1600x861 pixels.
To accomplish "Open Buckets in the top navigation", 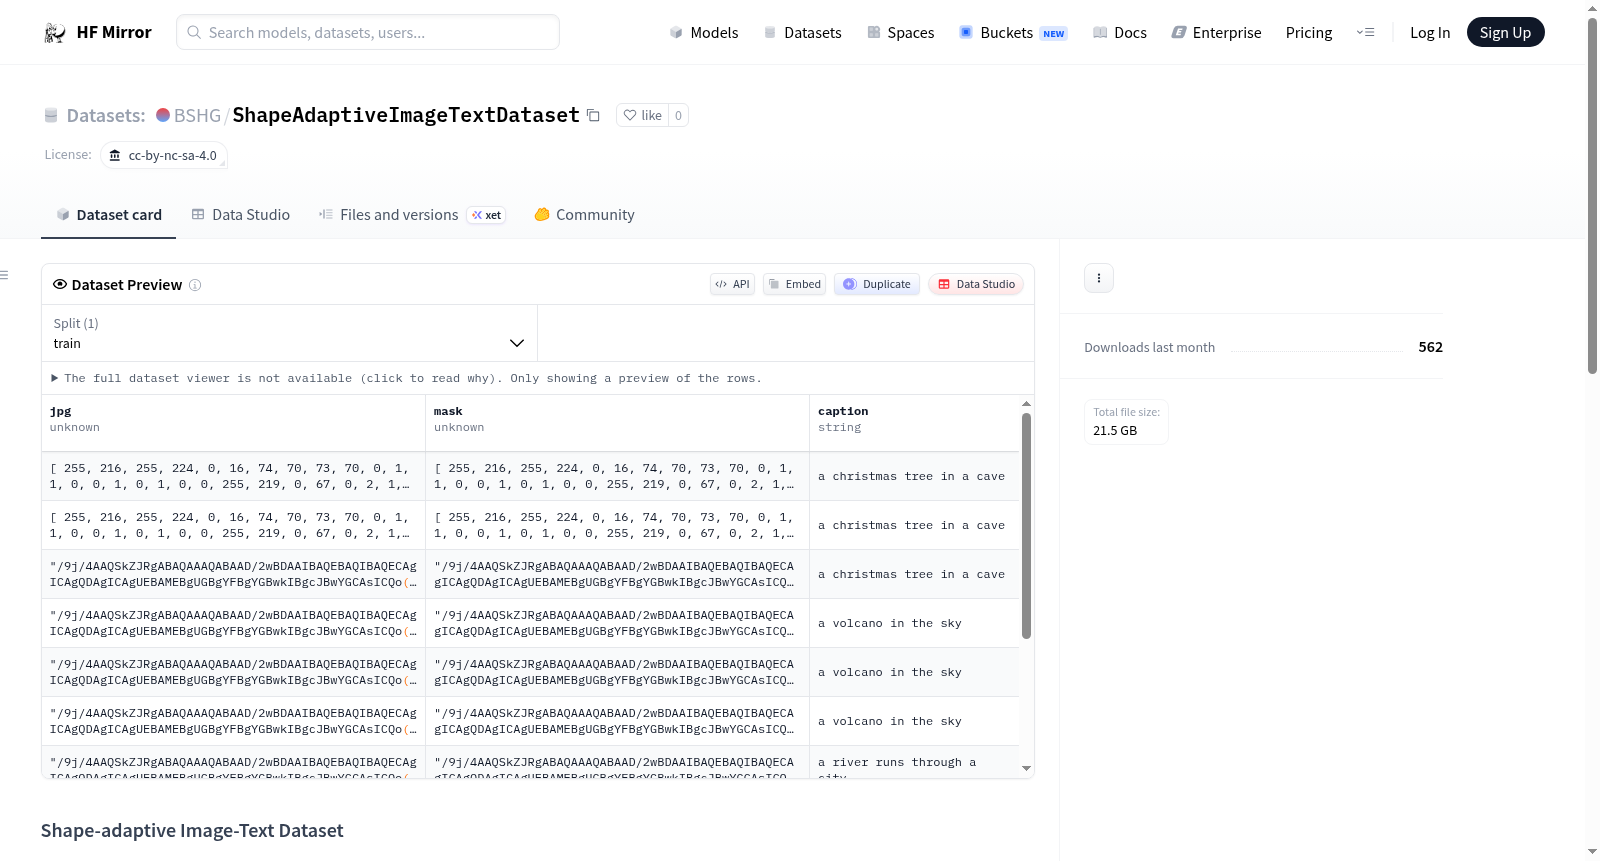I will pyautogui.click(x=1013, y=33).
